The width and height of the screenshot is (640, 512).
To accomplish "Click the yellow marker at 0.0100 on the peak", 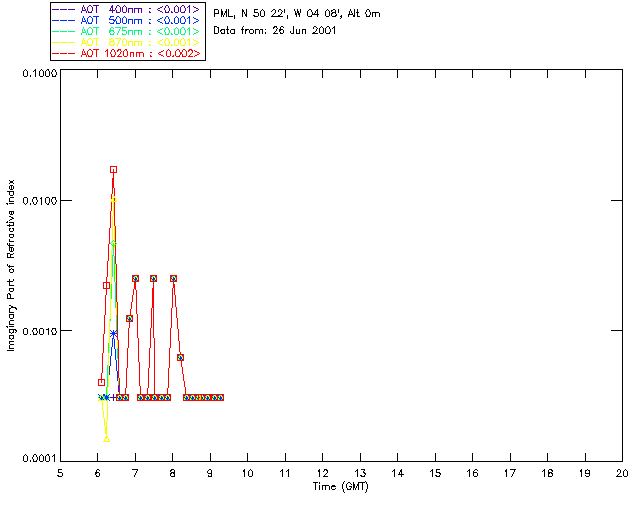I will pos(113,200).
